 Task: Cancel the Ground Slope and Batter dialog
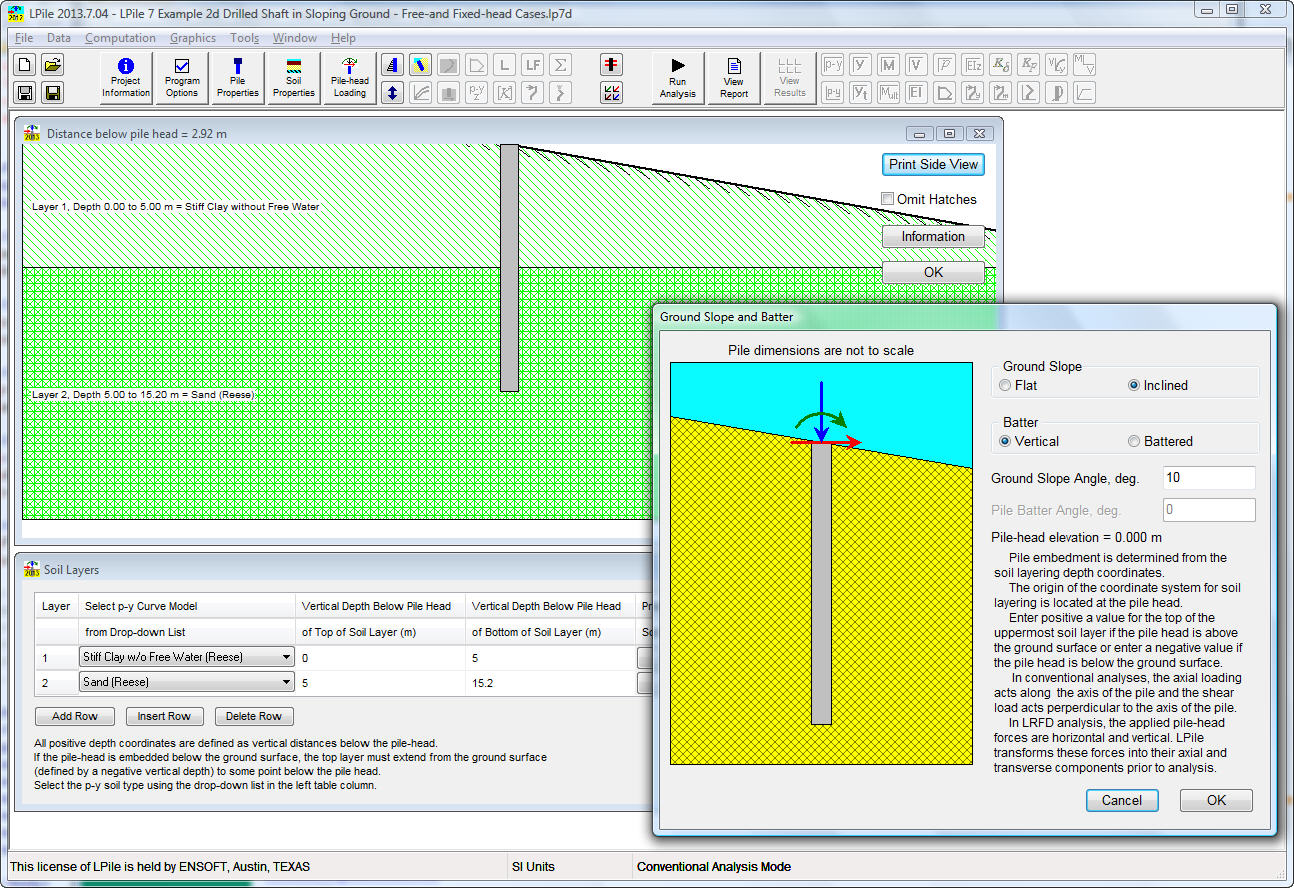pyautogui.click(x=1121, y=800)
